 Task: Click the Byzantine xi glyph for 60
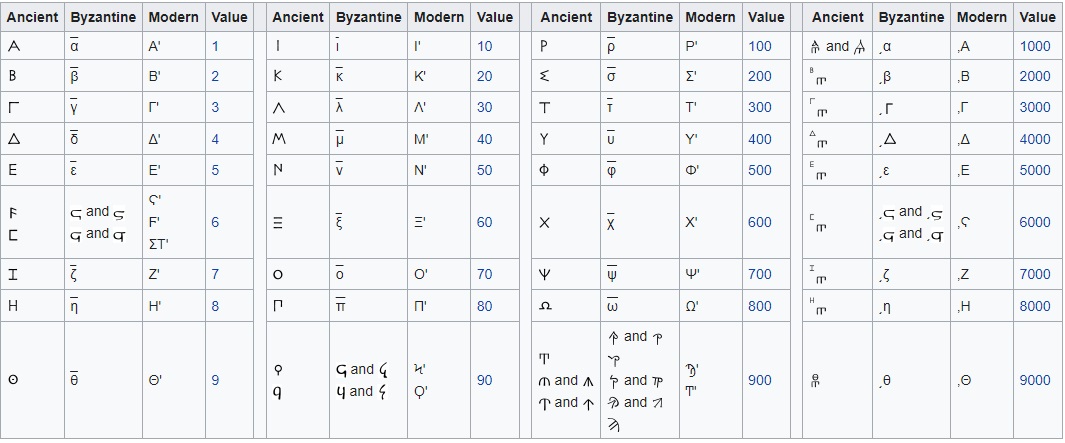(x=338, y=221)
